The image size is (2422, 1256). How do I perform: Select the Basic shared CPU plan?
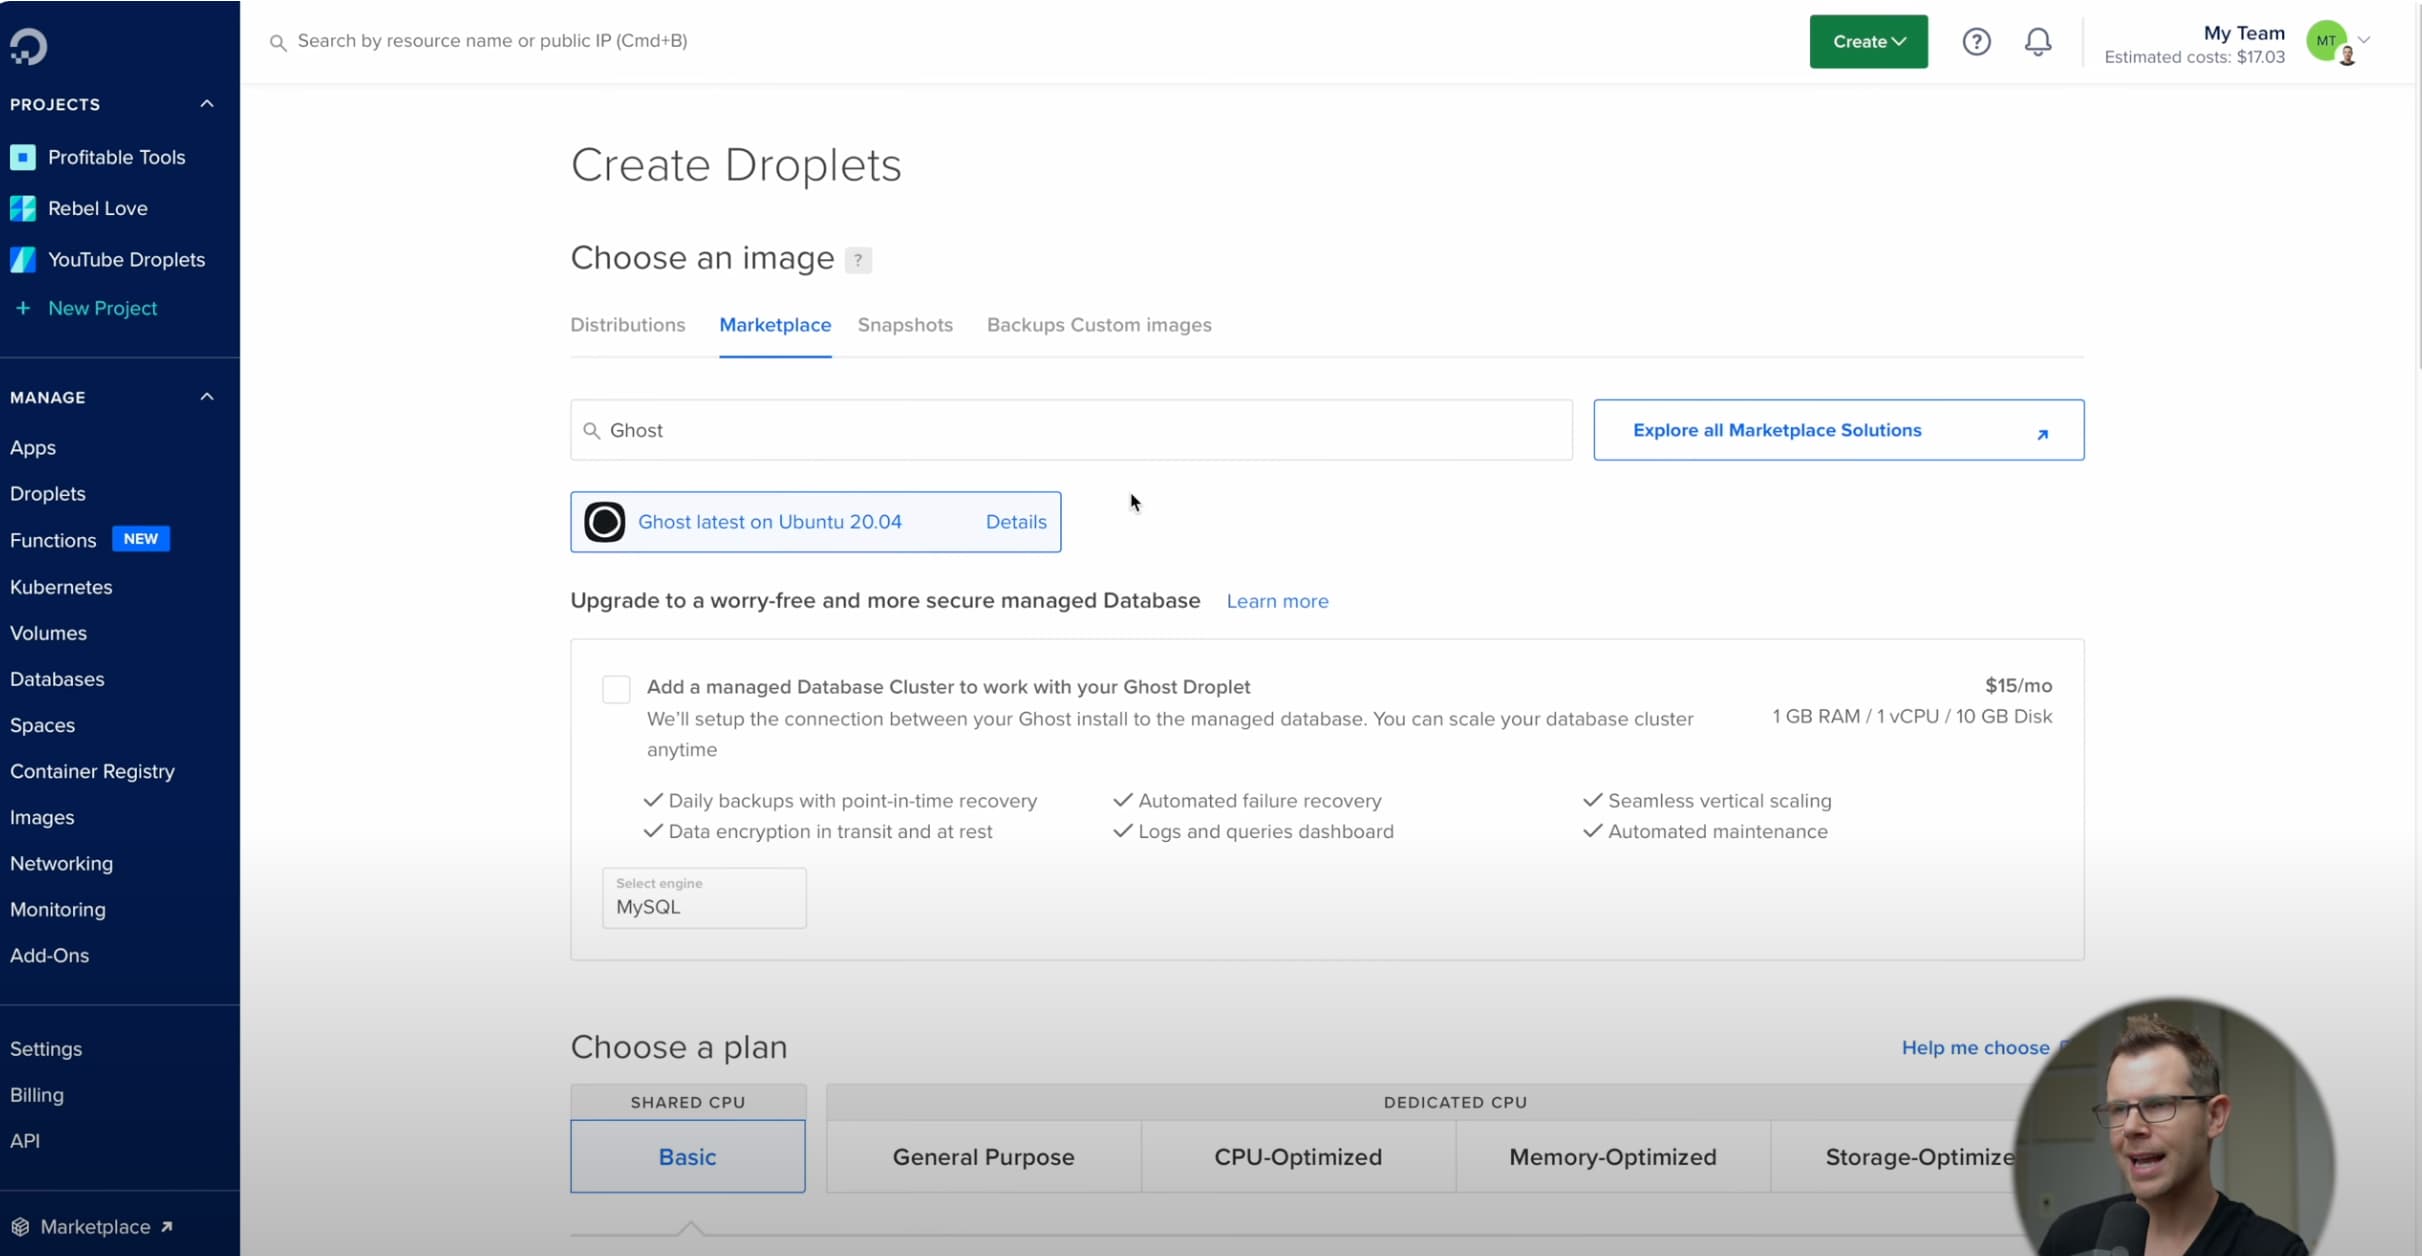(687, 1156)
